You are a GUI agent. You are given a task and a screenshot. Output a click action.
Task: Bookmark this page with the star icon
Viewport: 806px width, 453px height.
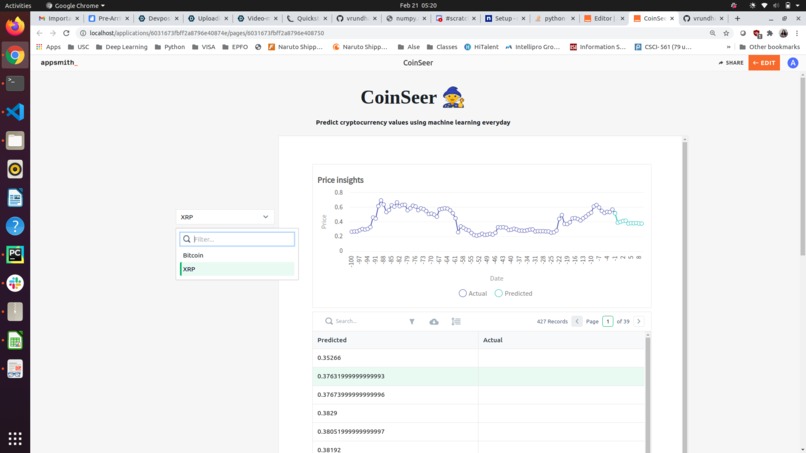point(726,33)
